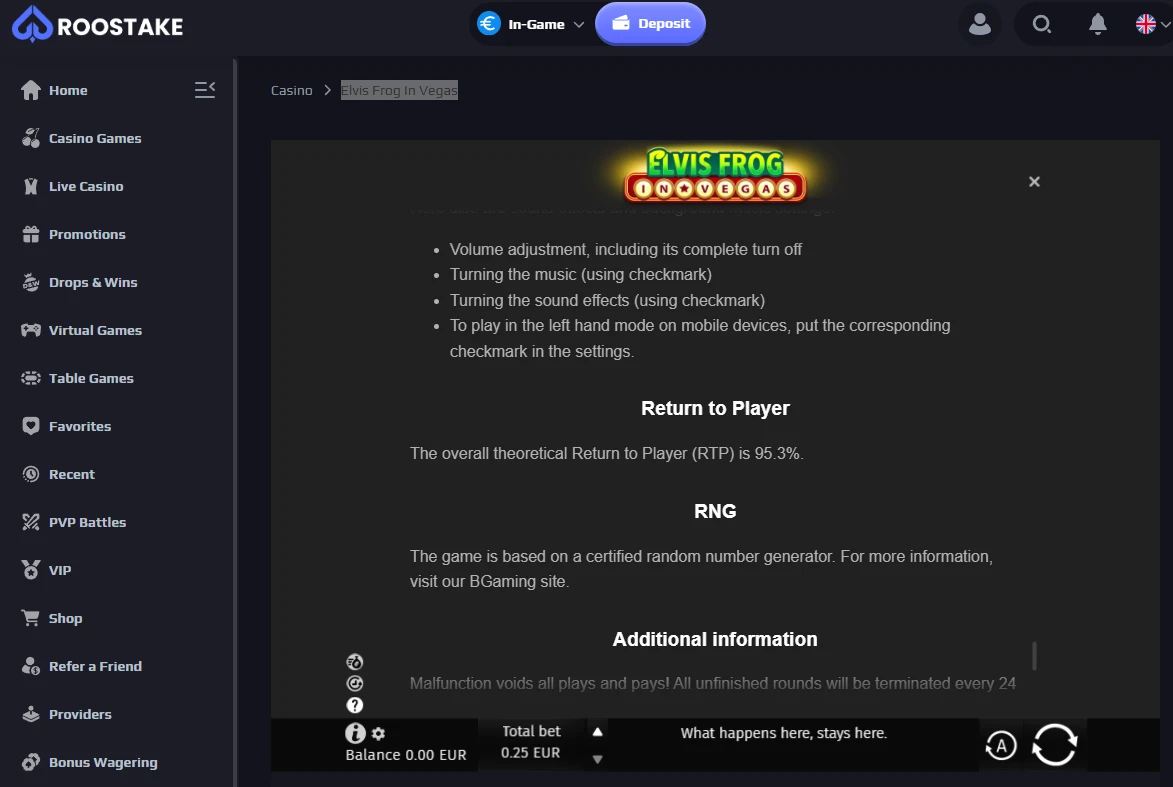Click the question mark help icon
The width and height of the screenshot is (1173, 787).
[355, 705]
